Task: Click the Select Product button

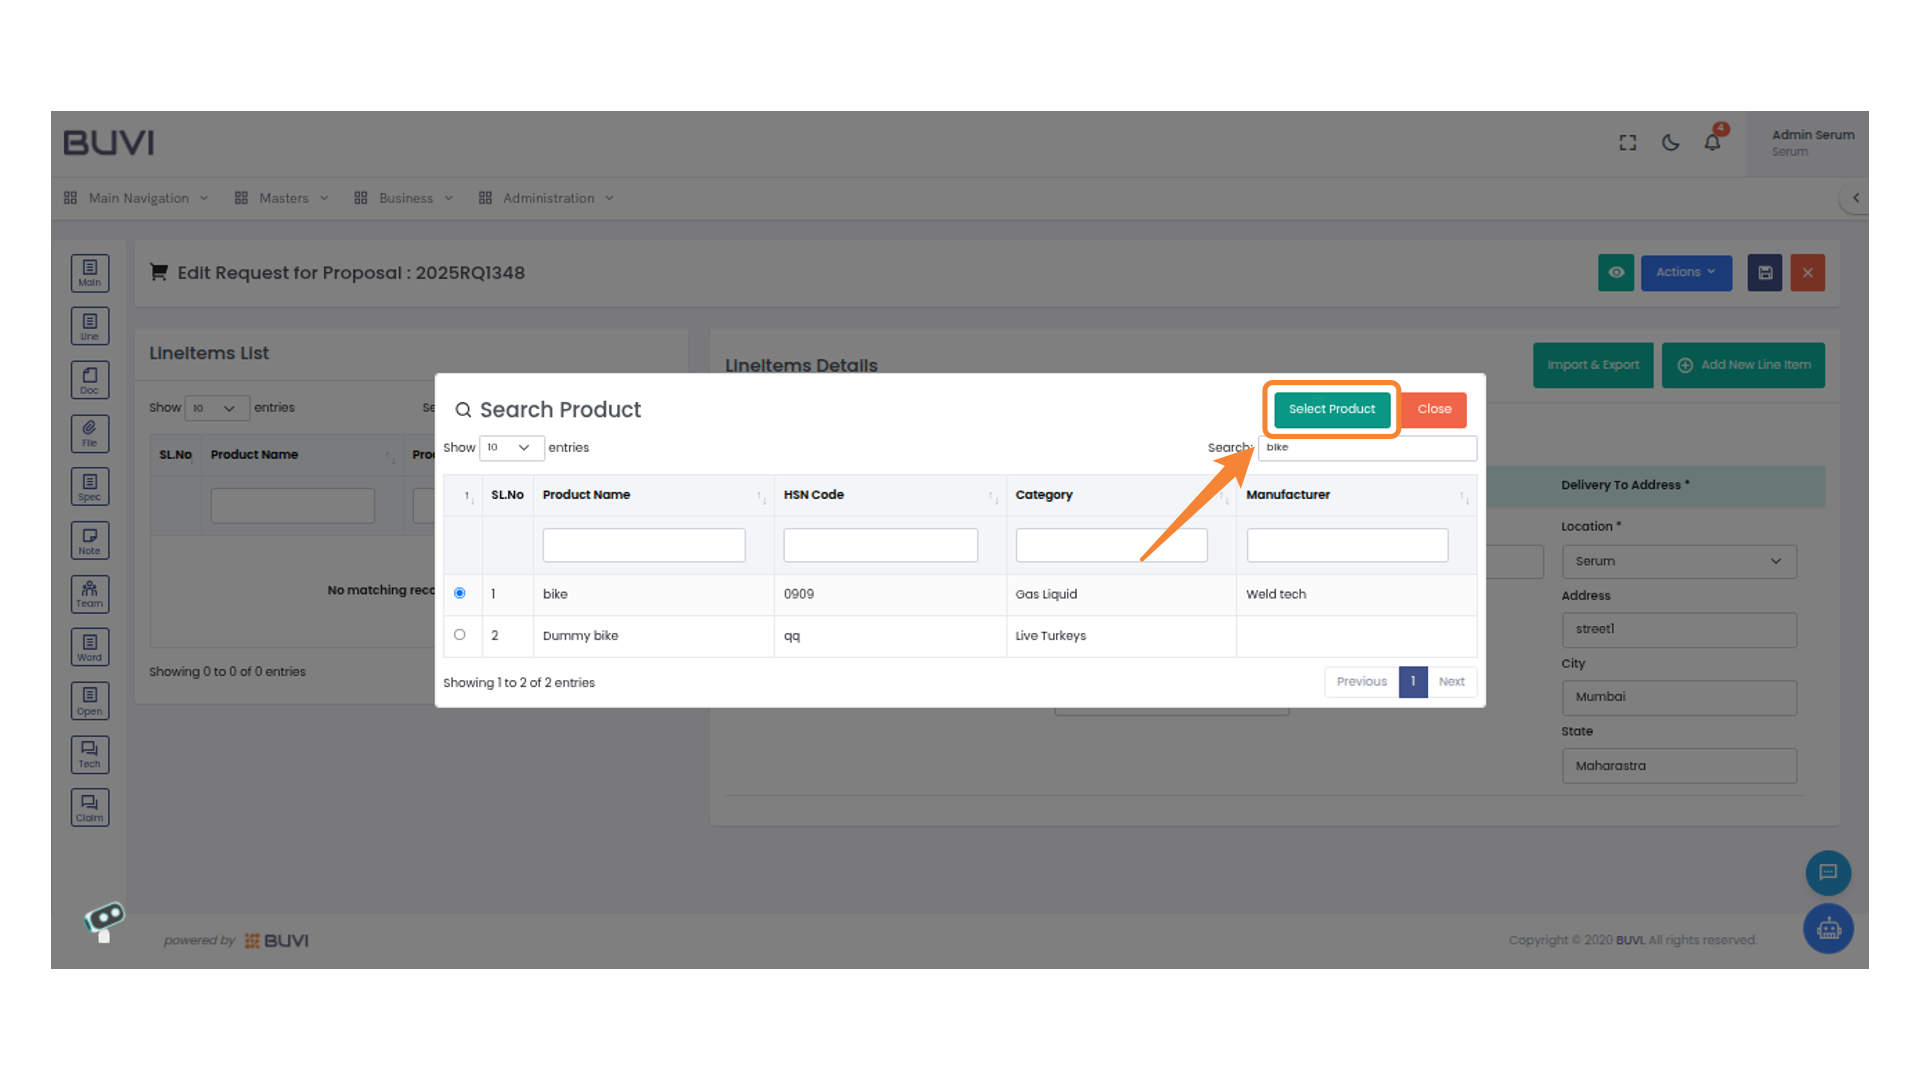Action: click(x=1331, y=409)
